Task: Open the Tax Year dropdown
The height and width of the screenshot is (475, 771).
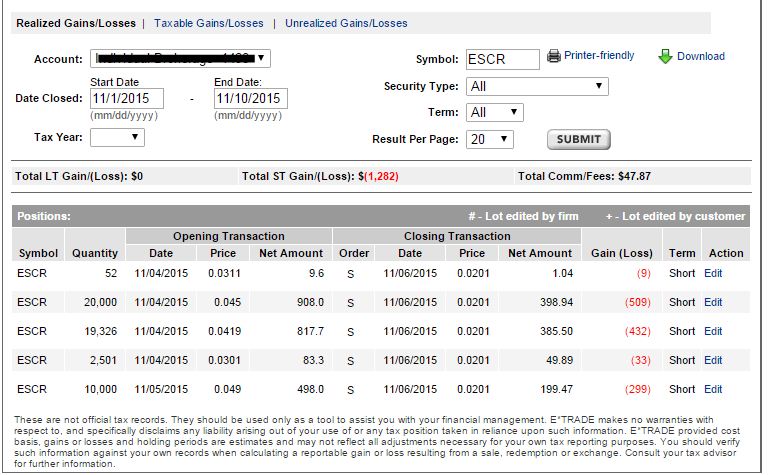Action: 117,137
